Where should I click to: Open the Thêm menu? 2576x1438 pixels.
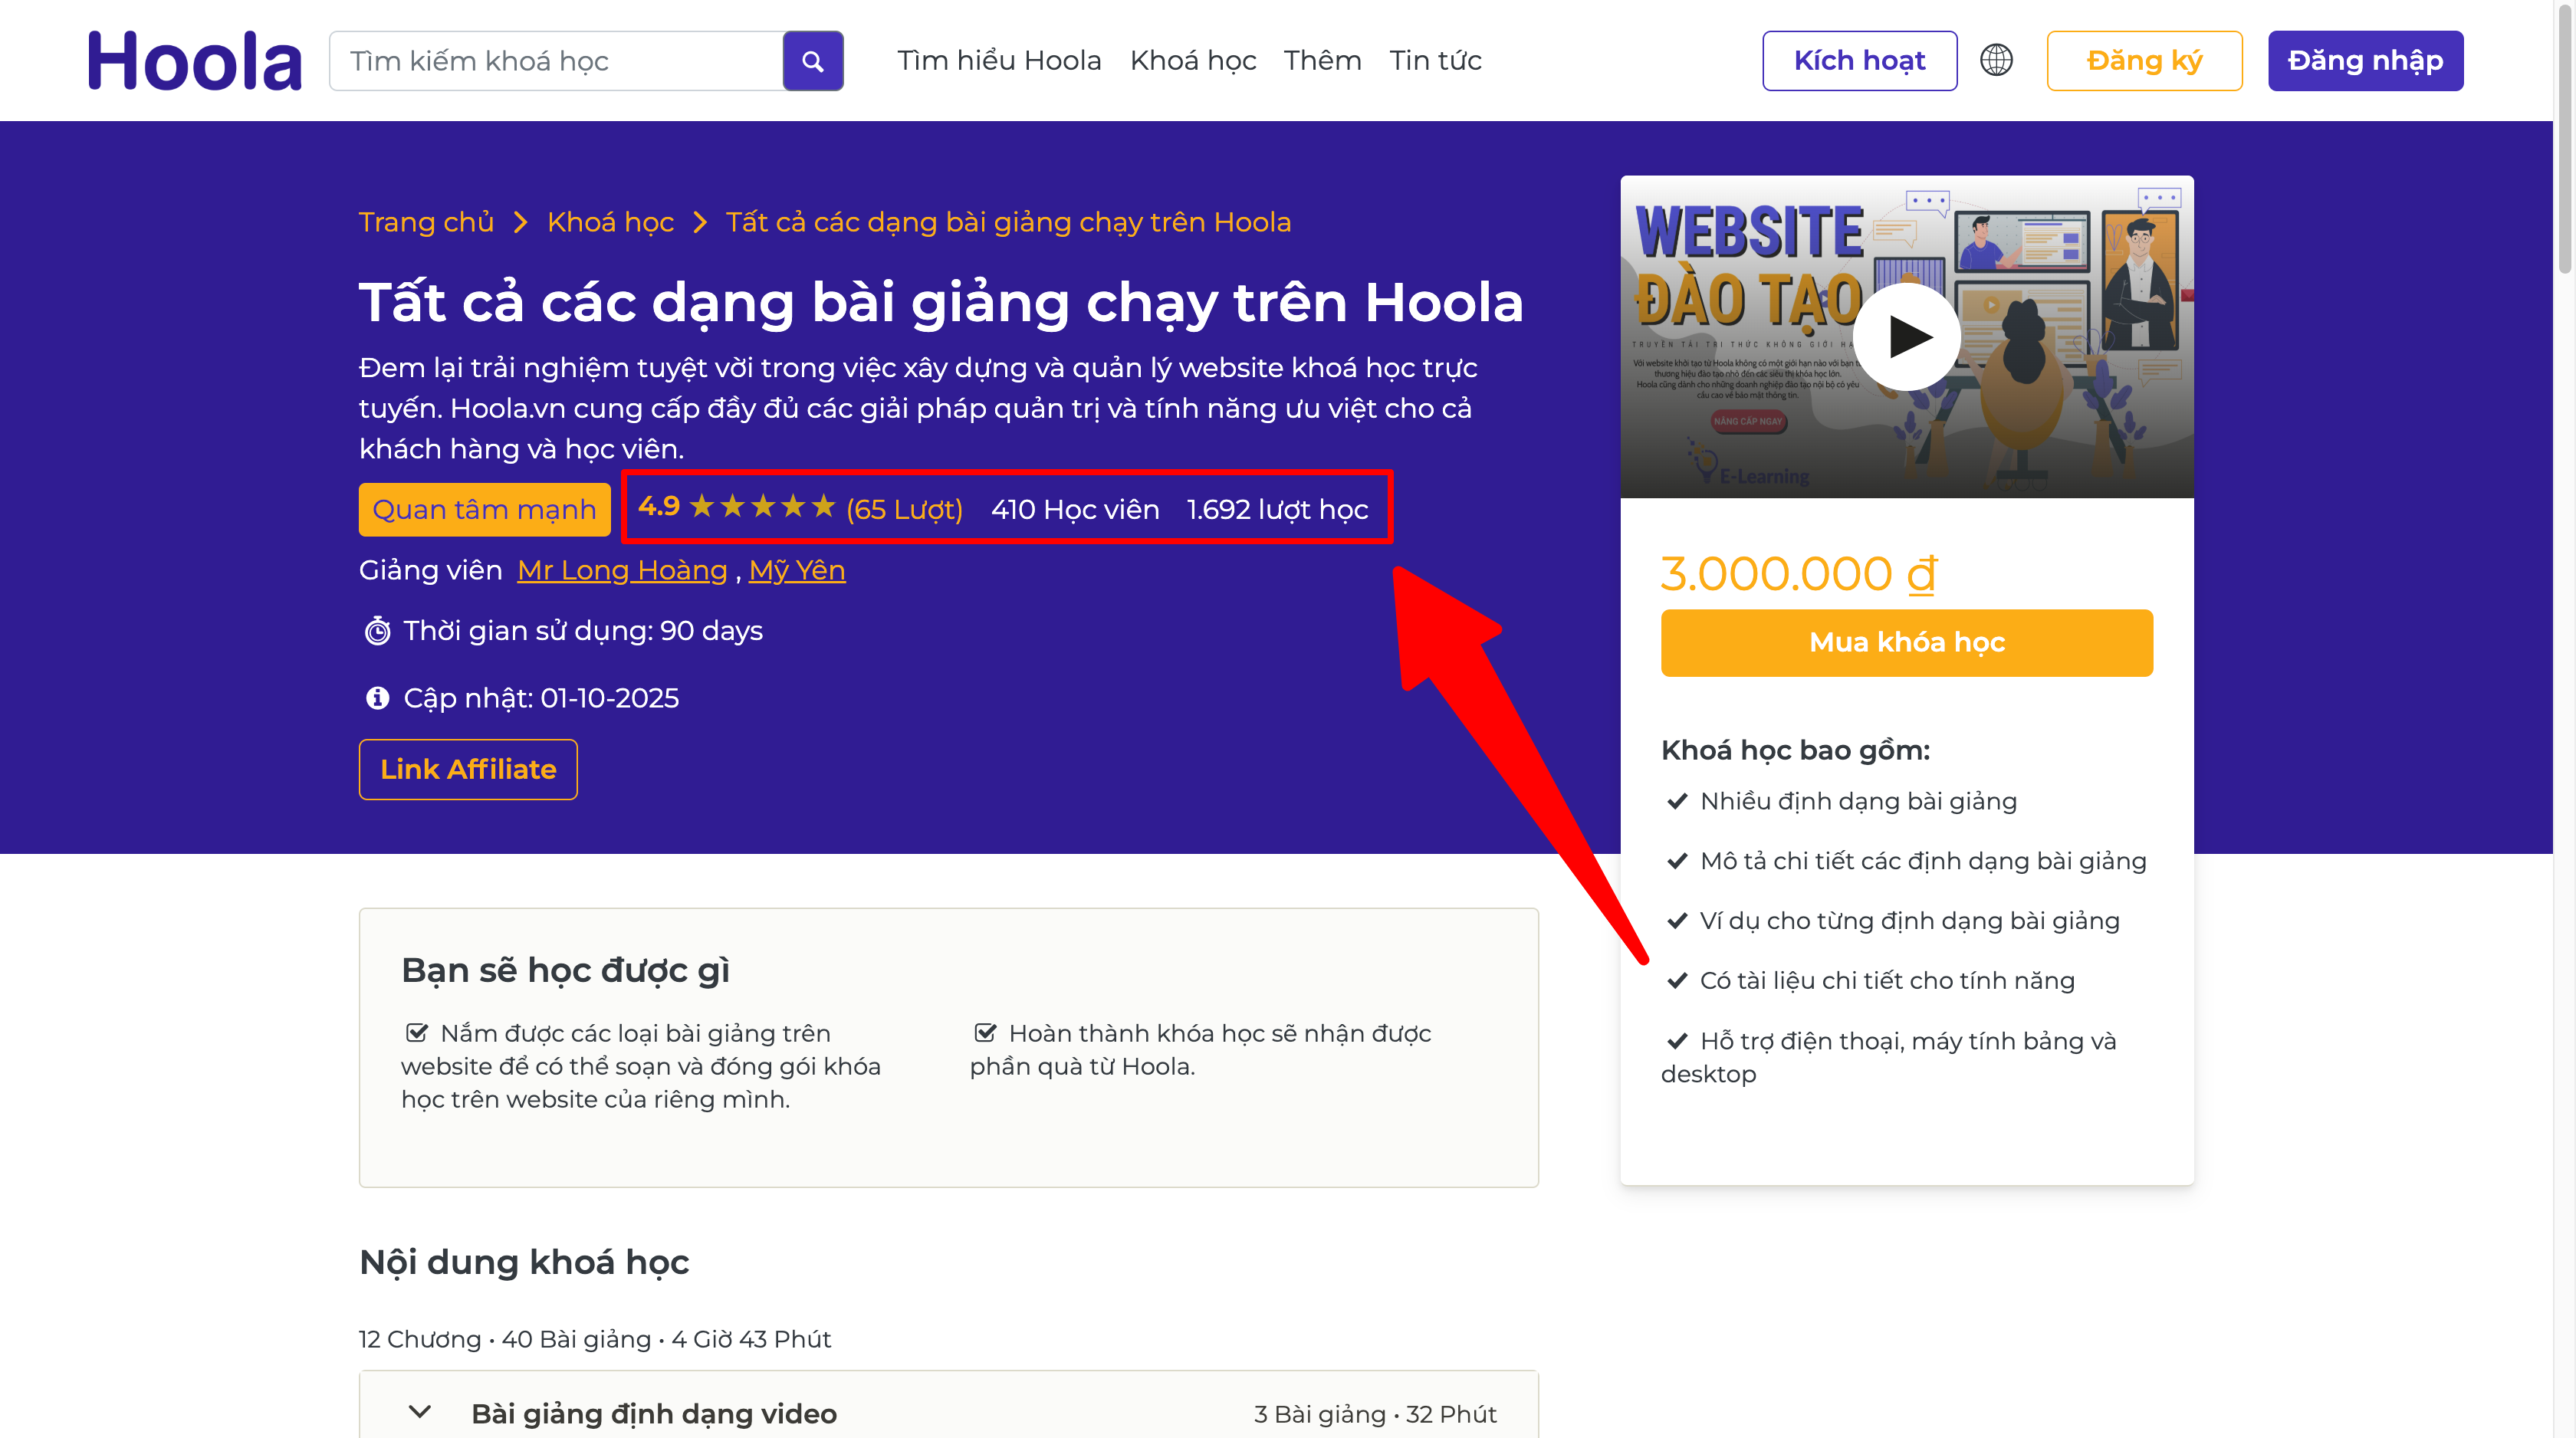click(x=1322, y=61)
